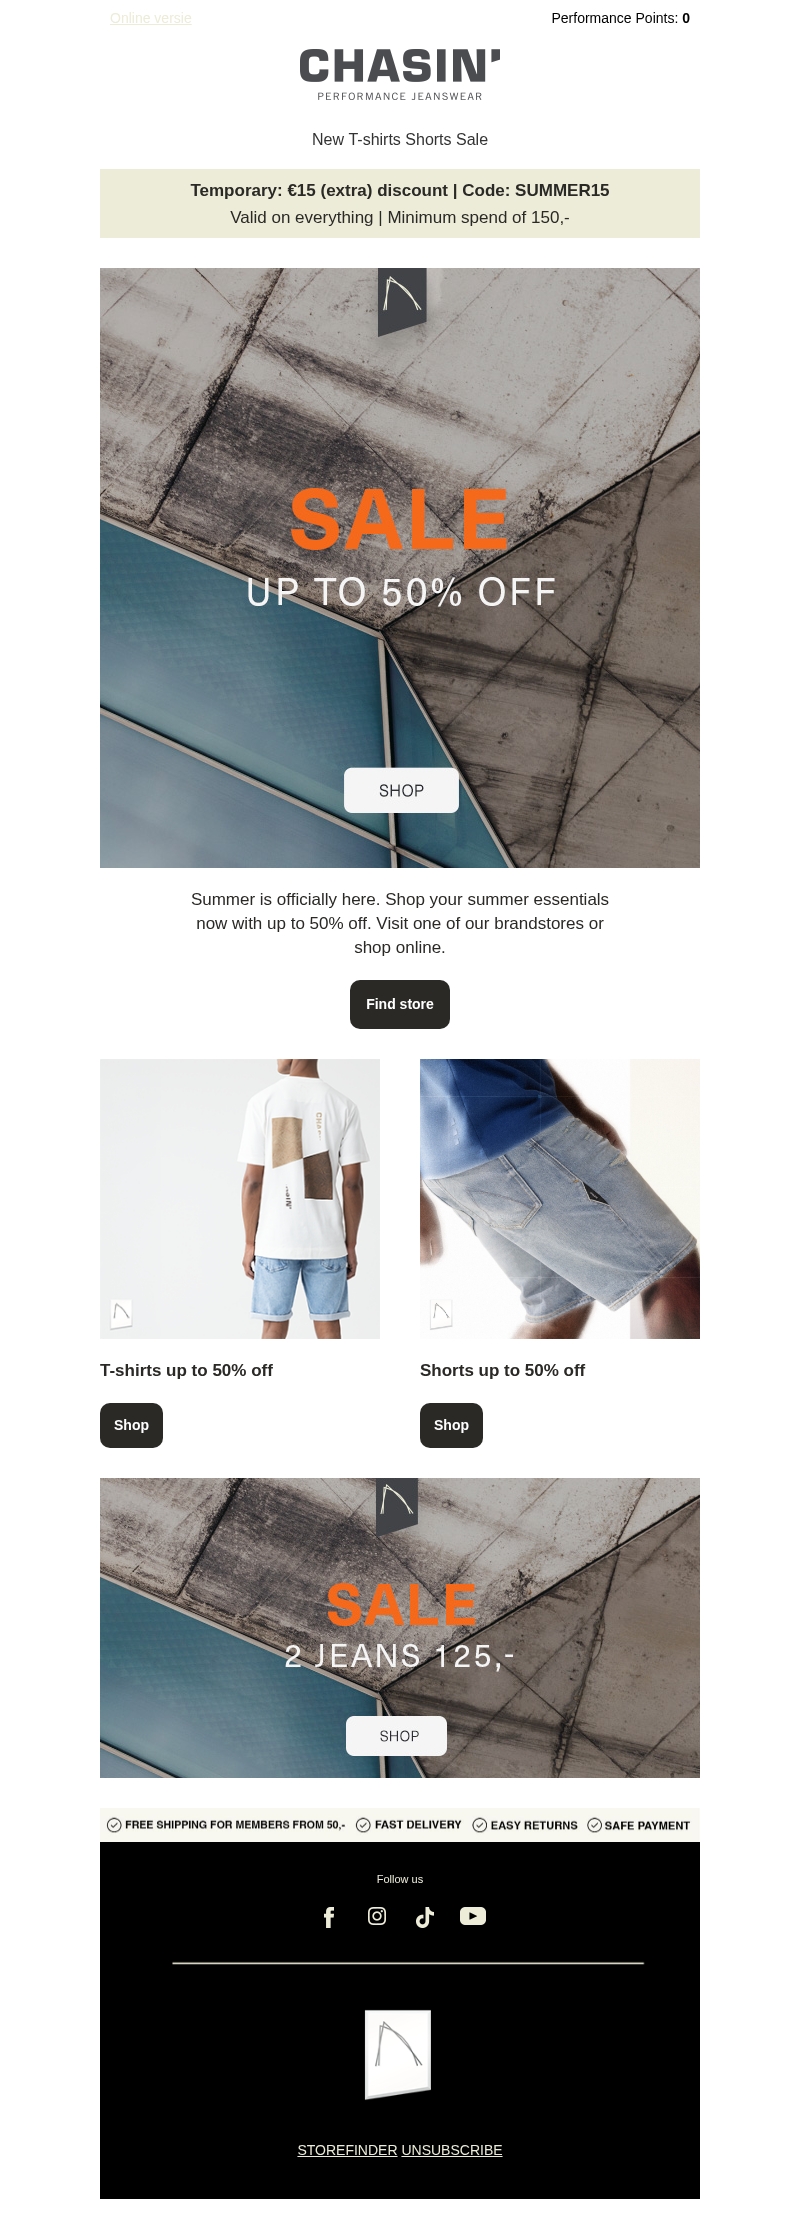Click the free shipping checkmark icon
Viewport: 800px width, 2217px height.
pyautogui.click(x=114, y=1825)
